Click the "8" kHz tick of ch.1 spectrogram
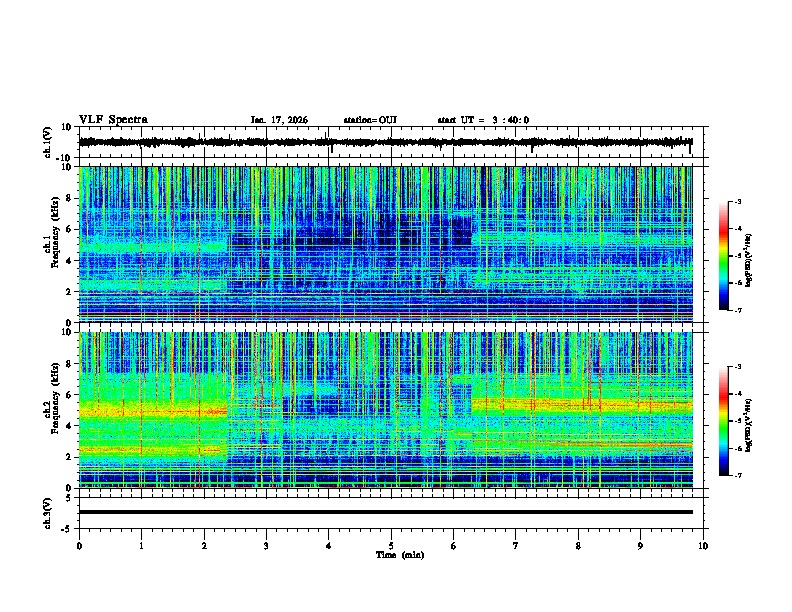The width and height of the screenshot is (792, 612). pos(69,198)
